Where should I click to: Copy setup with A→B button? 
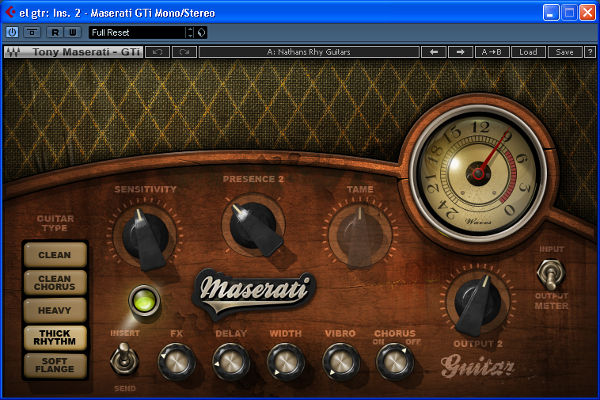click(x=492, y=52)
